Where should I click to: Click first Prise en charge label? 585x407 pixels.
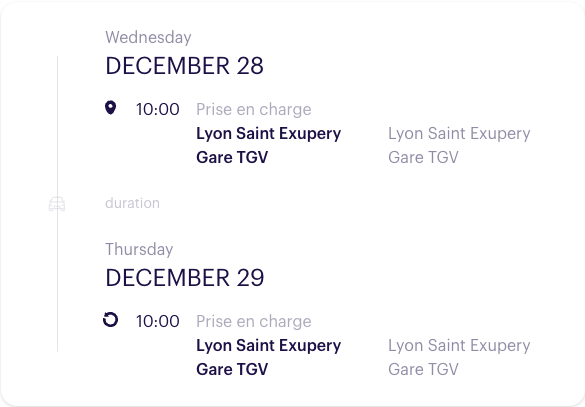click(254, 110)
